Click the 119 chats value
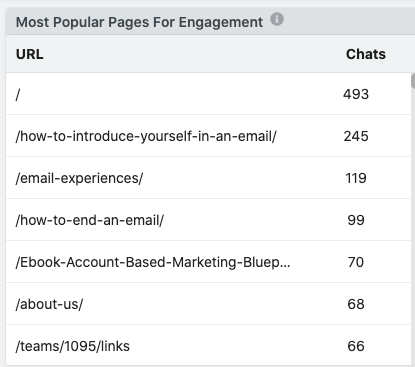Screen dimensions: 415x367 (x=356, y=178)
